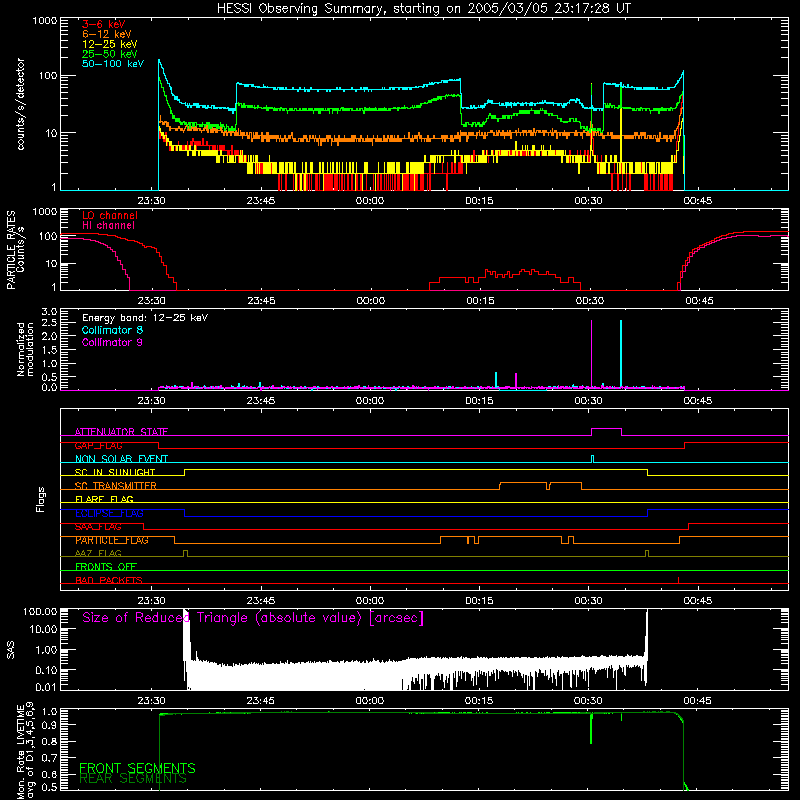The width and height of the screenshot is (800, 800).
Task: Click the SC_IN_SUNLIGHT flag label
Action: (x=115, y=472)
